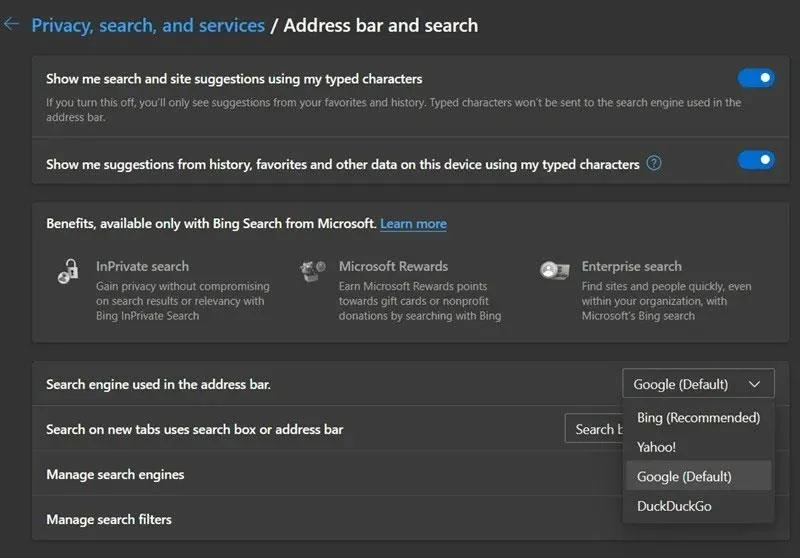This screenshot has height=558, width=800.
Task: Click the back arrow icon
Action: pyautogui.click(x=10, y=23)
